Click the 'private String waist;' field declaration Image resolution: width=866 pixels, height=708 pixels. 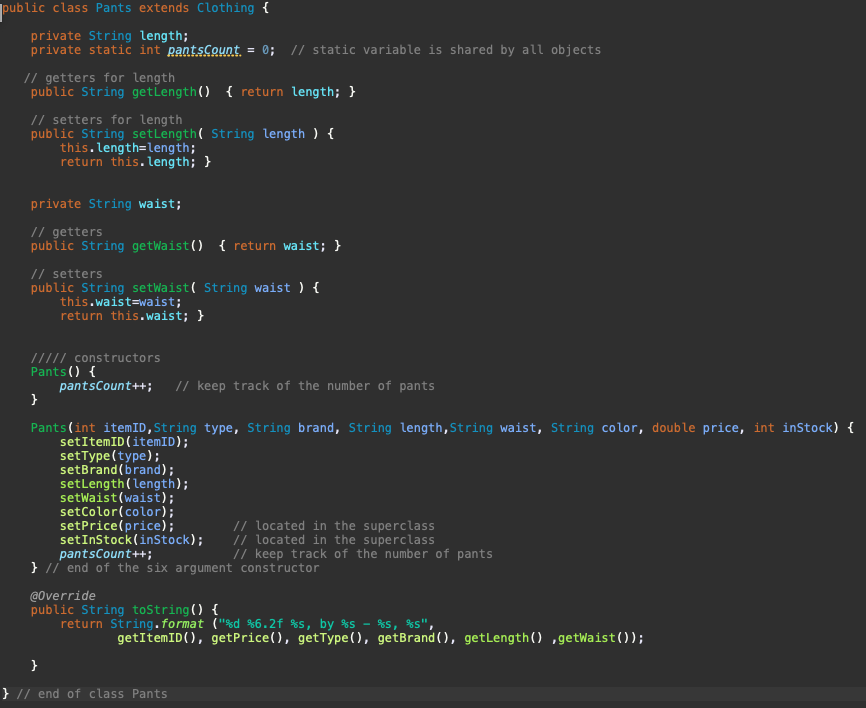click(106, 204)
